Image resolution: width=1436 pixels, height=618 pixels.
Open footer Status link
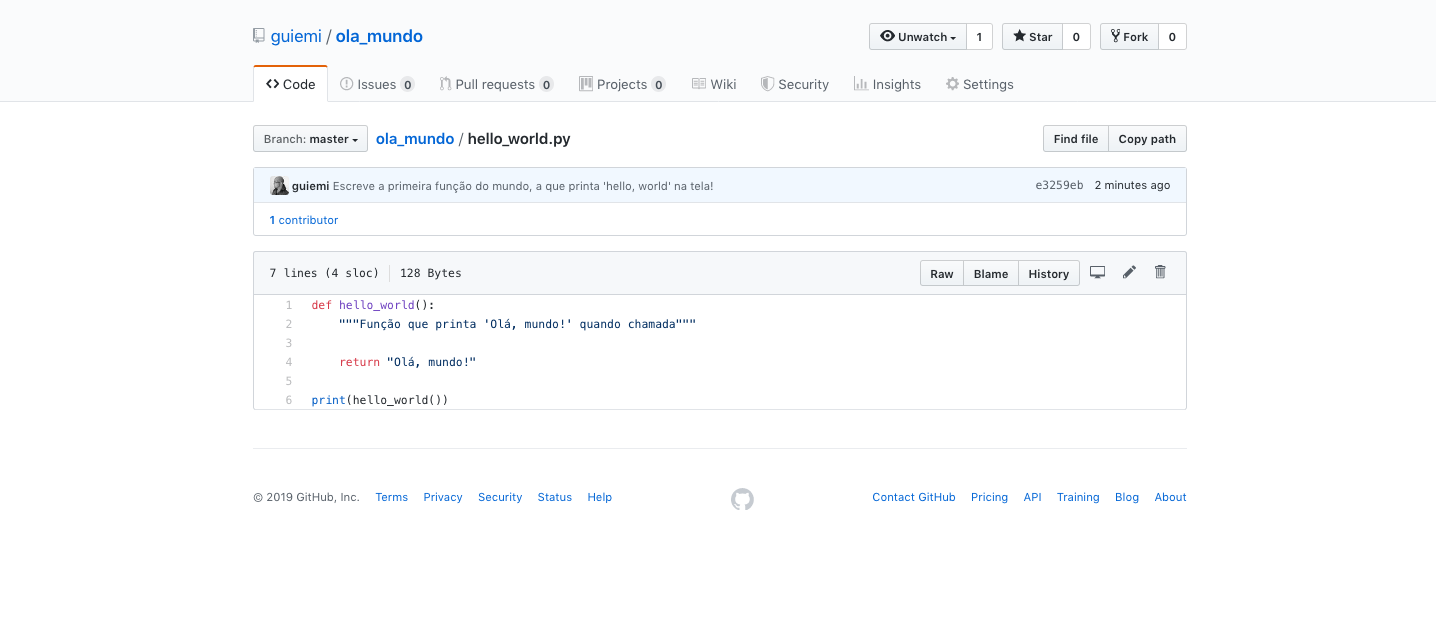tap(555, 497)
